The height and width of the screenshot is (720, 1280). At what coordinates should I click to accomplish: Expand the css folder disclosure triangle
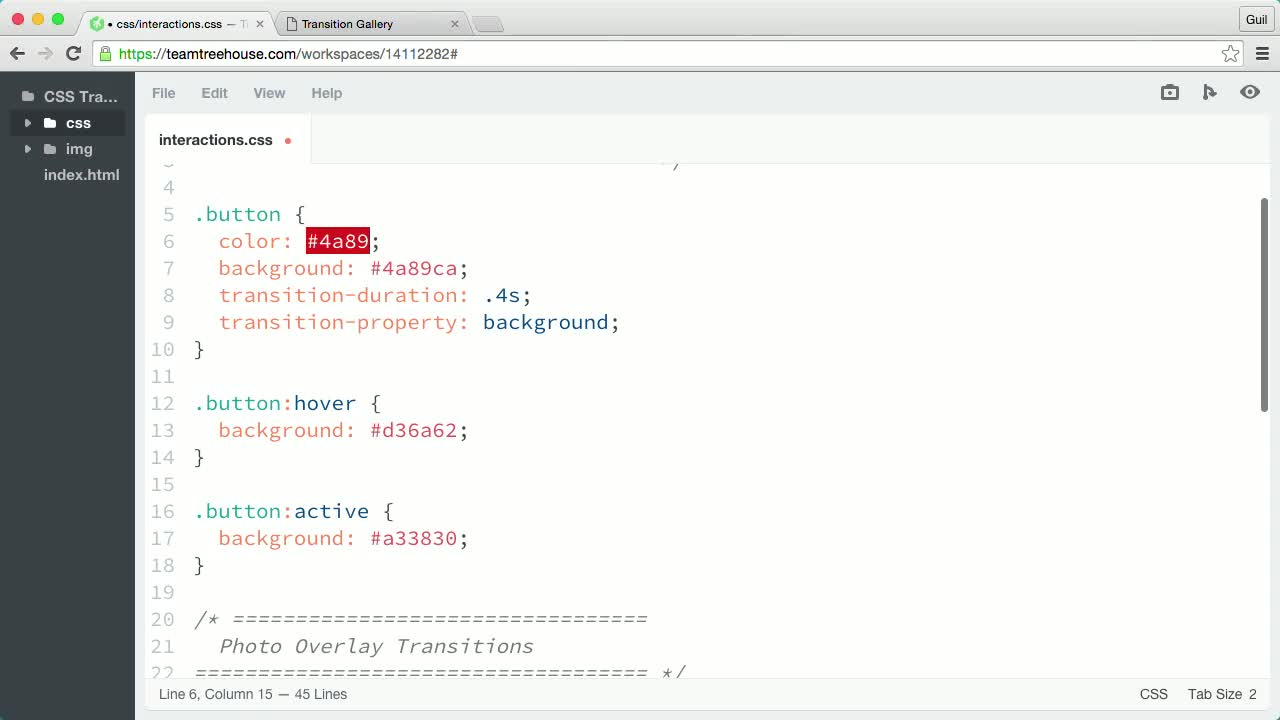click(27, 123)
